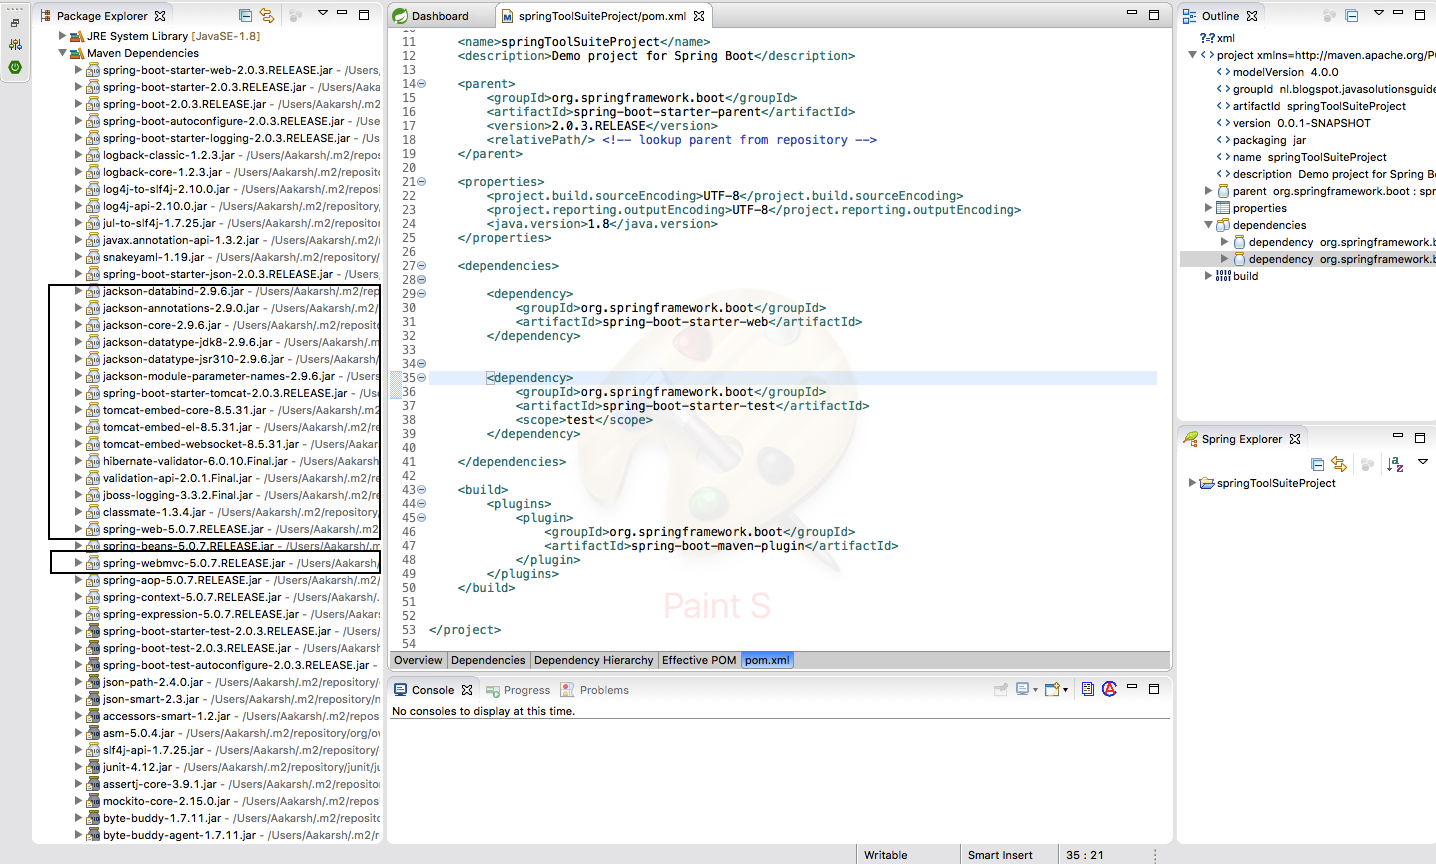1436x864 pixels.
Task: Expand spring-boot-starter-web-2.0.3.RELEASE.jar
Action: click(x=79, y=70)
